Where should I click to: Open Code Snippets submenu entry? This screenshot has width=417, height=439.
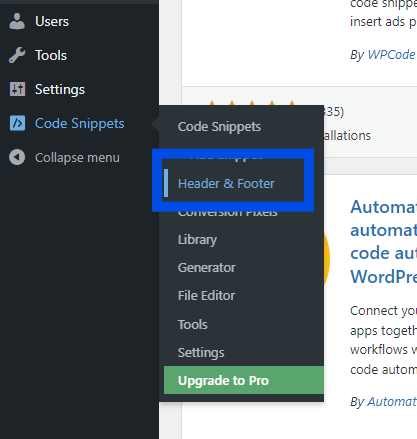click(x=219, y=127)
